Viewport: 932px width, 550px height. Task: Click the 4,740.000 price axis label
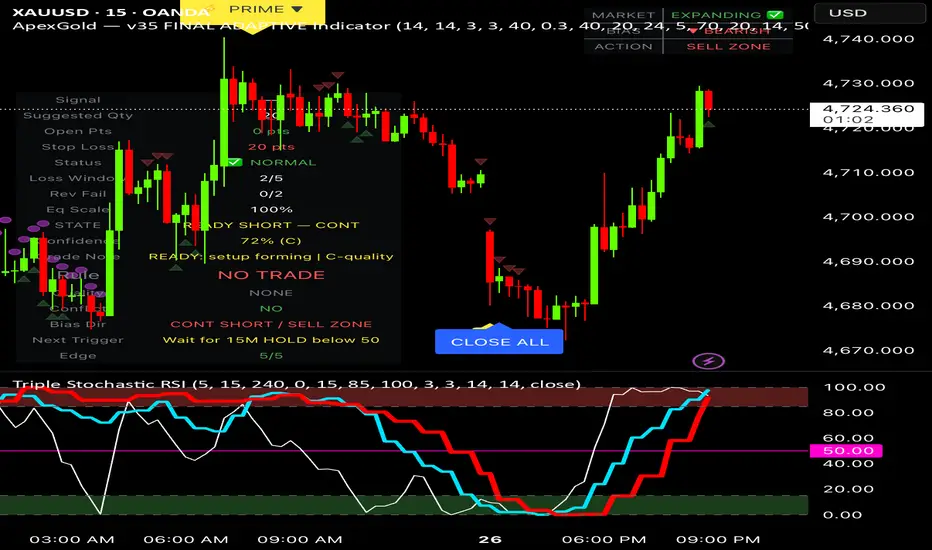pos(868,39)
